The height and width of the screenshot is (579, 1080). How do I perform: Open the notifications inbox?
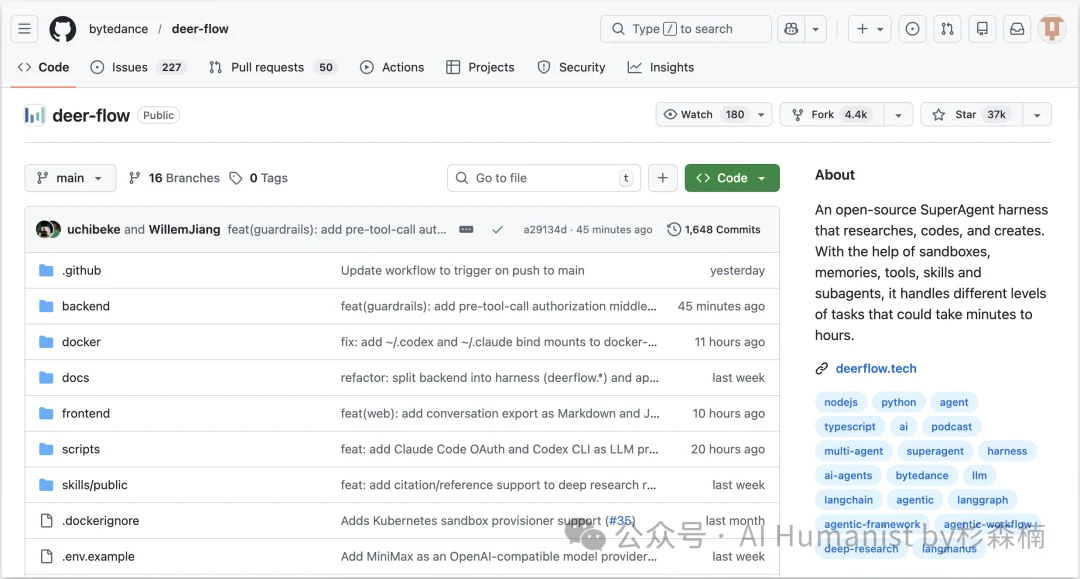1017,28
